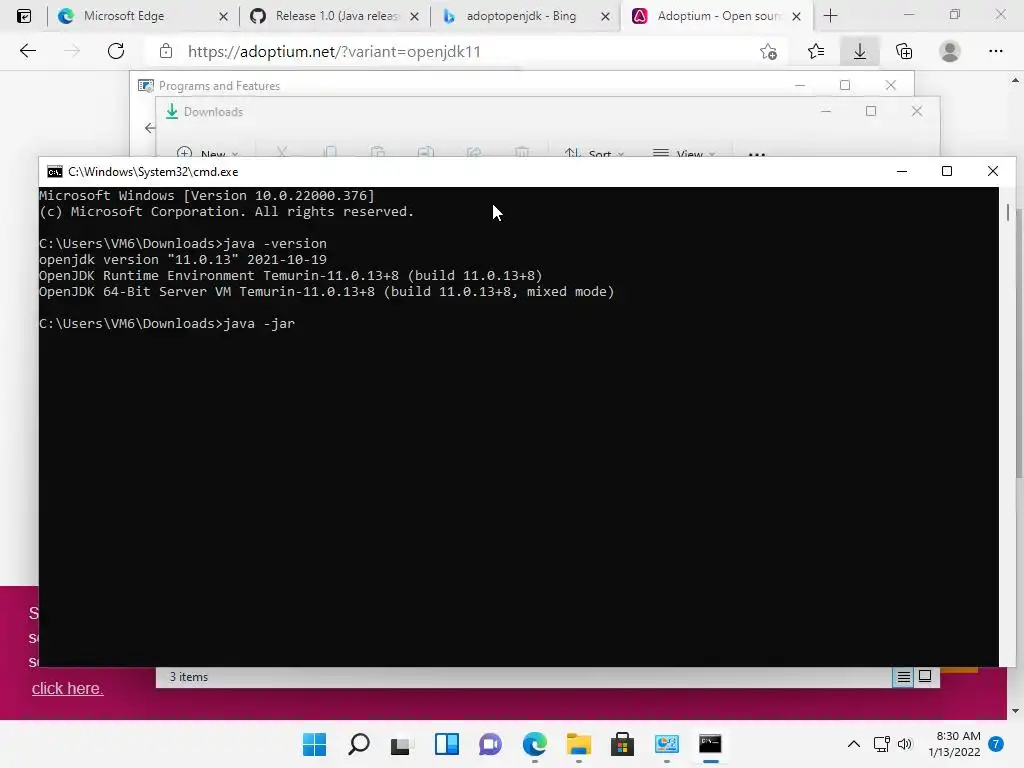Open Microsoft Edge from taskbar

(x=534, y=744)
